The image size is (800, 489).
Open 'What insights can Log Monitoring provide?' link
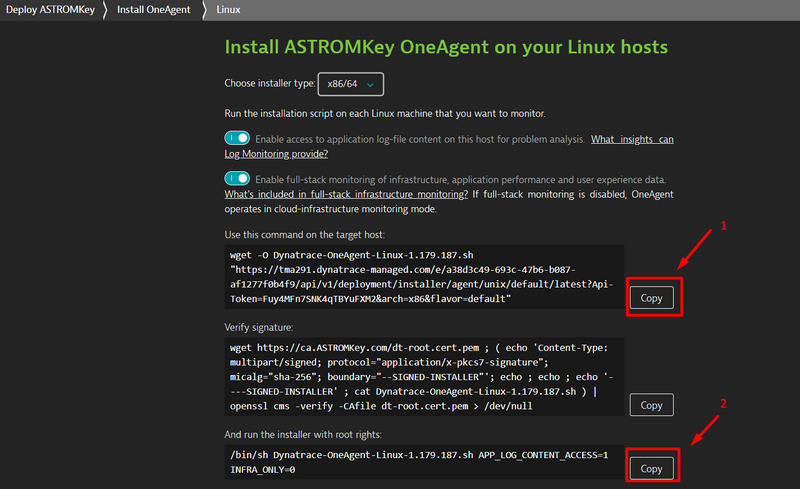click(631, 139)
